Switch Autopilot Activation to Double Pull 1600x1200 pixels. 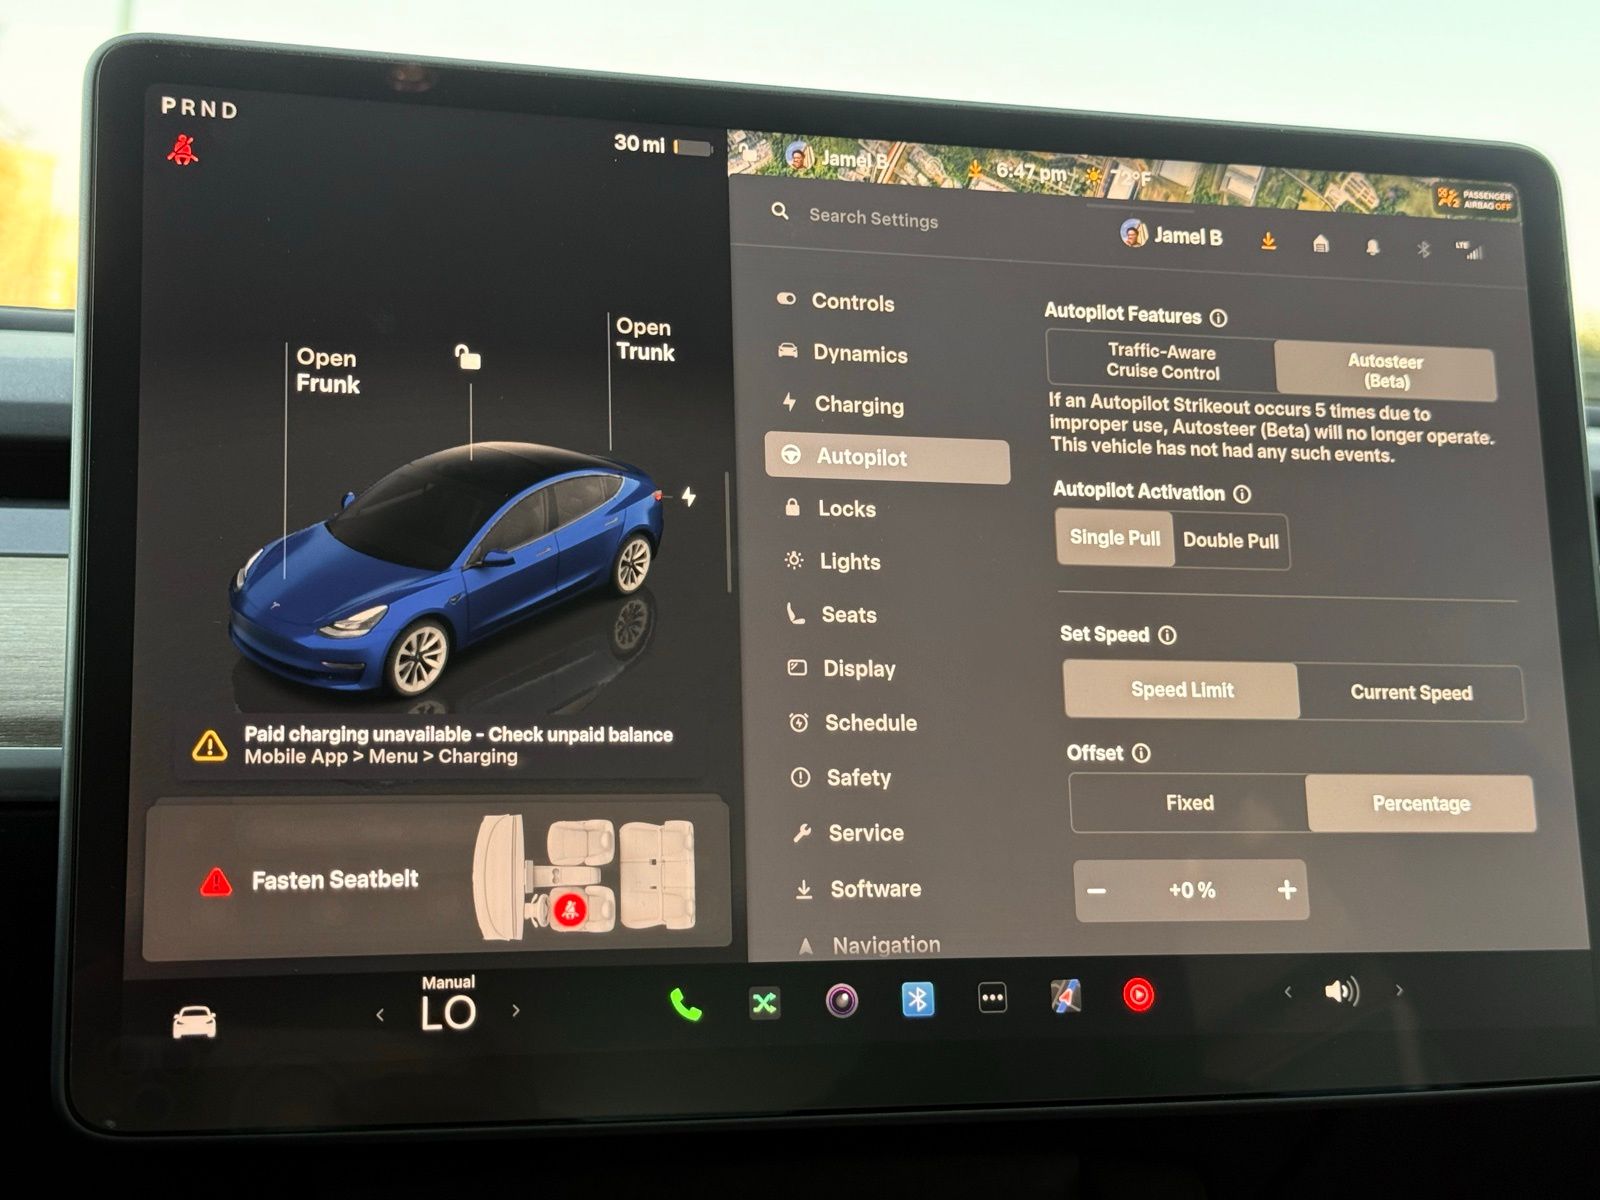(x=1230, y=541)
